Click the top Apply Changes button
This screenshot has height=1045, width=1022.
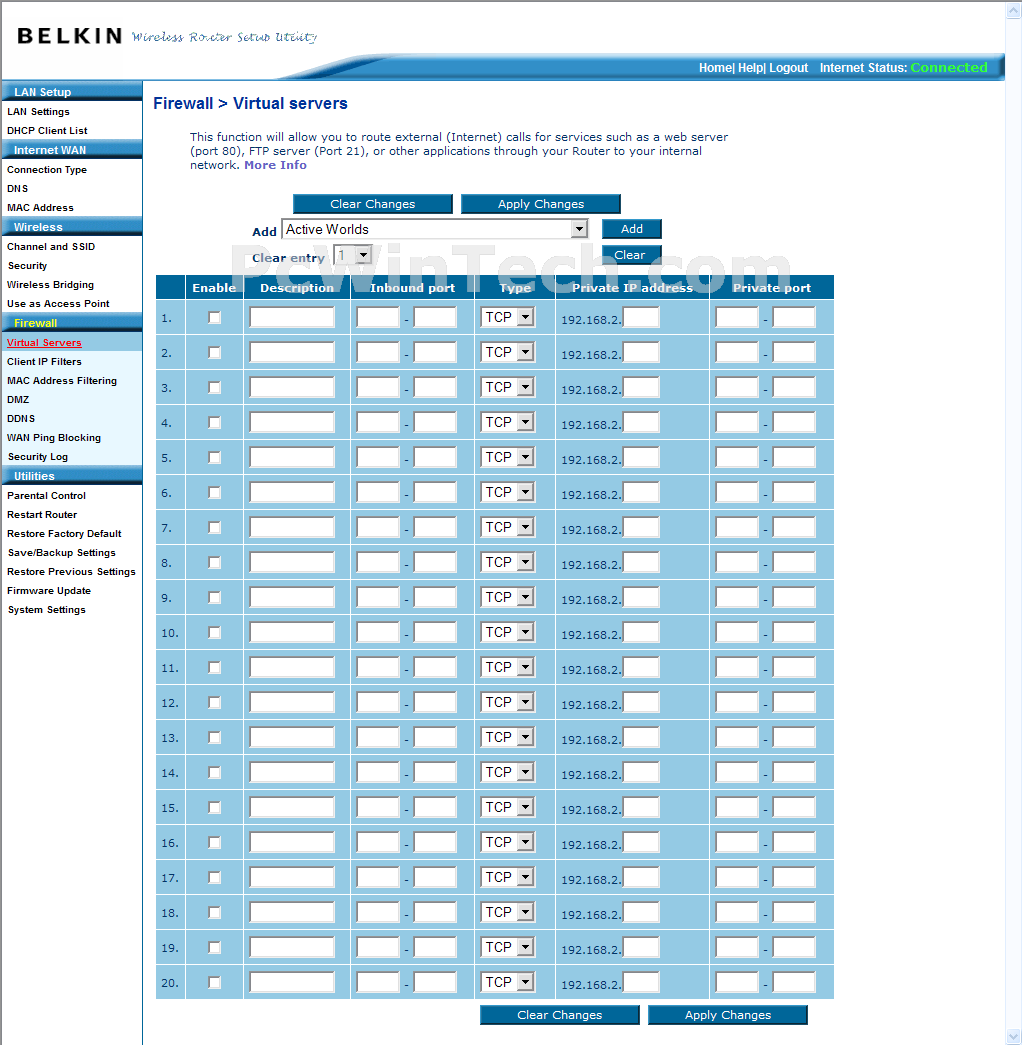click(x=541, y=204)
